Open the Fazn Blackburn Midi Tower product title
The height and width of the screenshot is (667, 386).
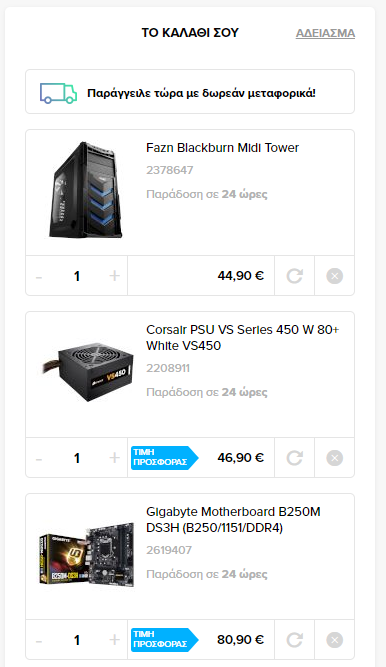point(222,148)
